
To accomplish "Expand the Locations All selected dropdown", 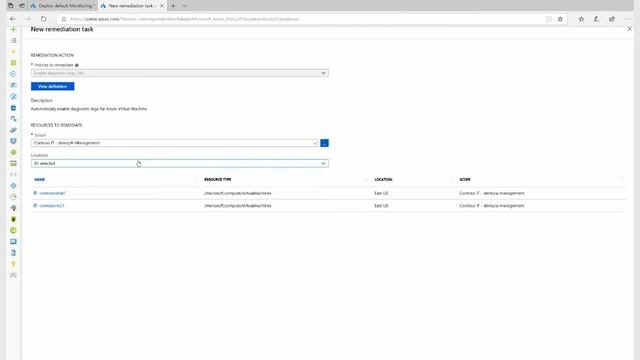I will point(180,163).
